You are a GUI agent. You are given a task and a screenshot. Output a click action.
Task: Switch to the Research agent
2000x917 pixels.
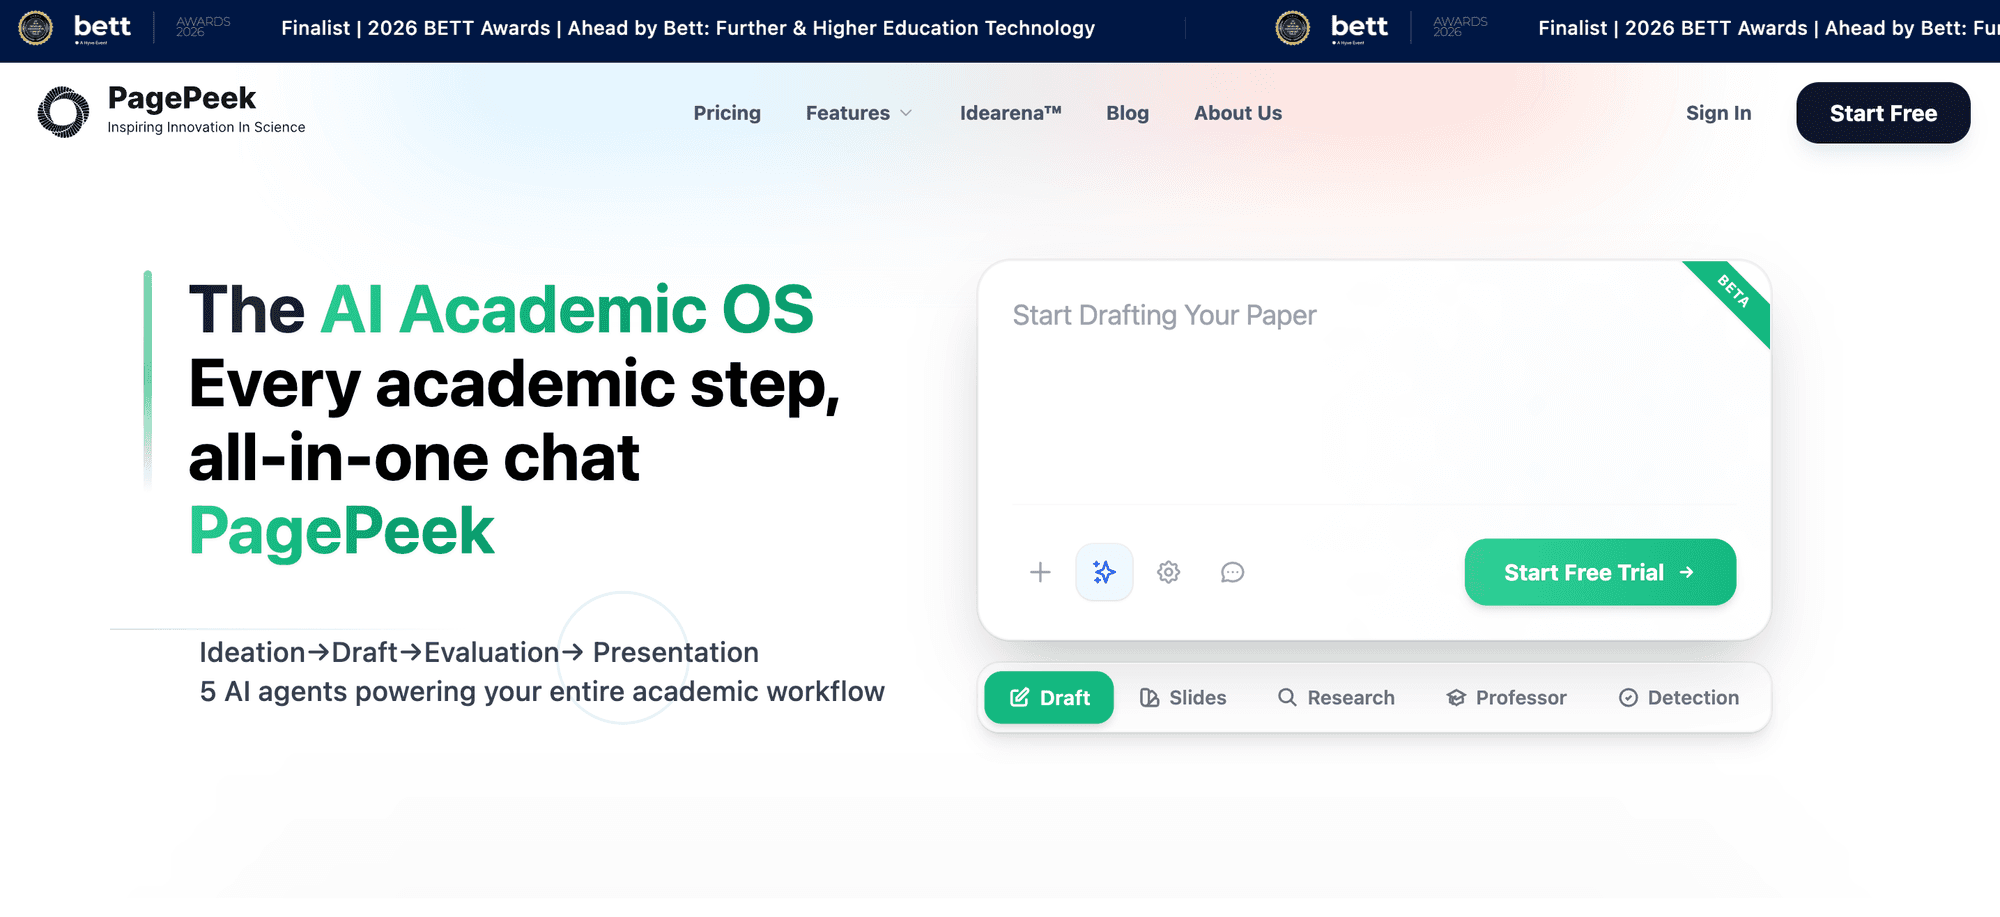[1336, 697]
